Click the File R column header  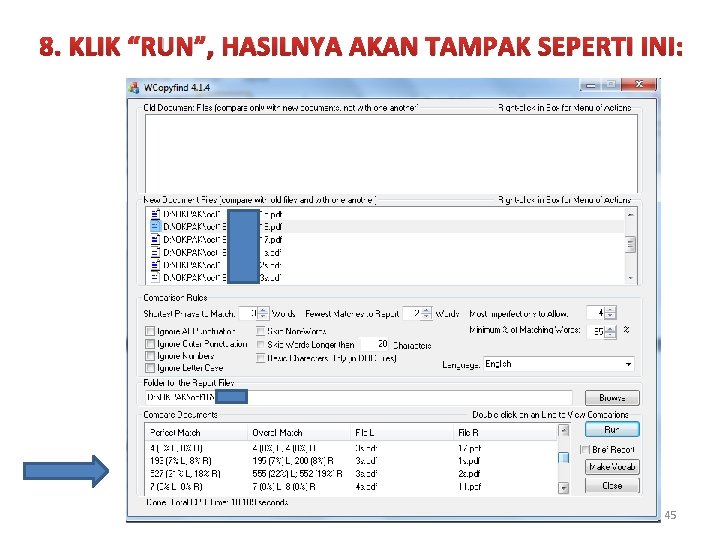pyautogui.click(x=505, y=433)
